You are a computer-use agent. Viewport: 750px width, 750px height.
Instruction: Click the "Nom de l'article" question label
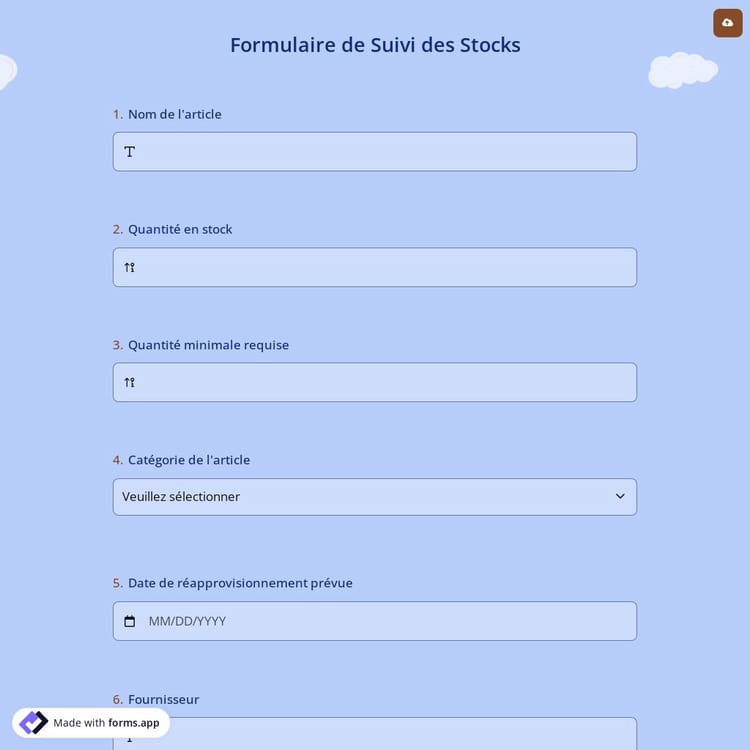click(x=174, y=114)
